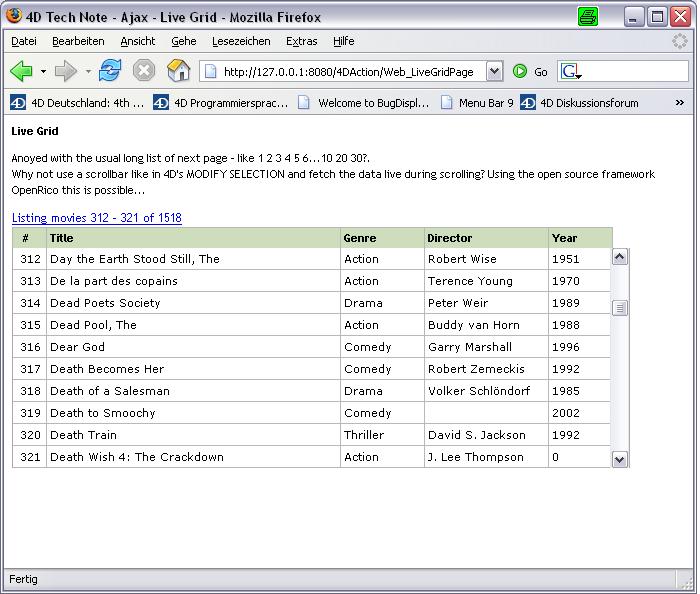The image size is (700, 594).
Task: Click the green printer icon in title bar
Action: point(588,16)
